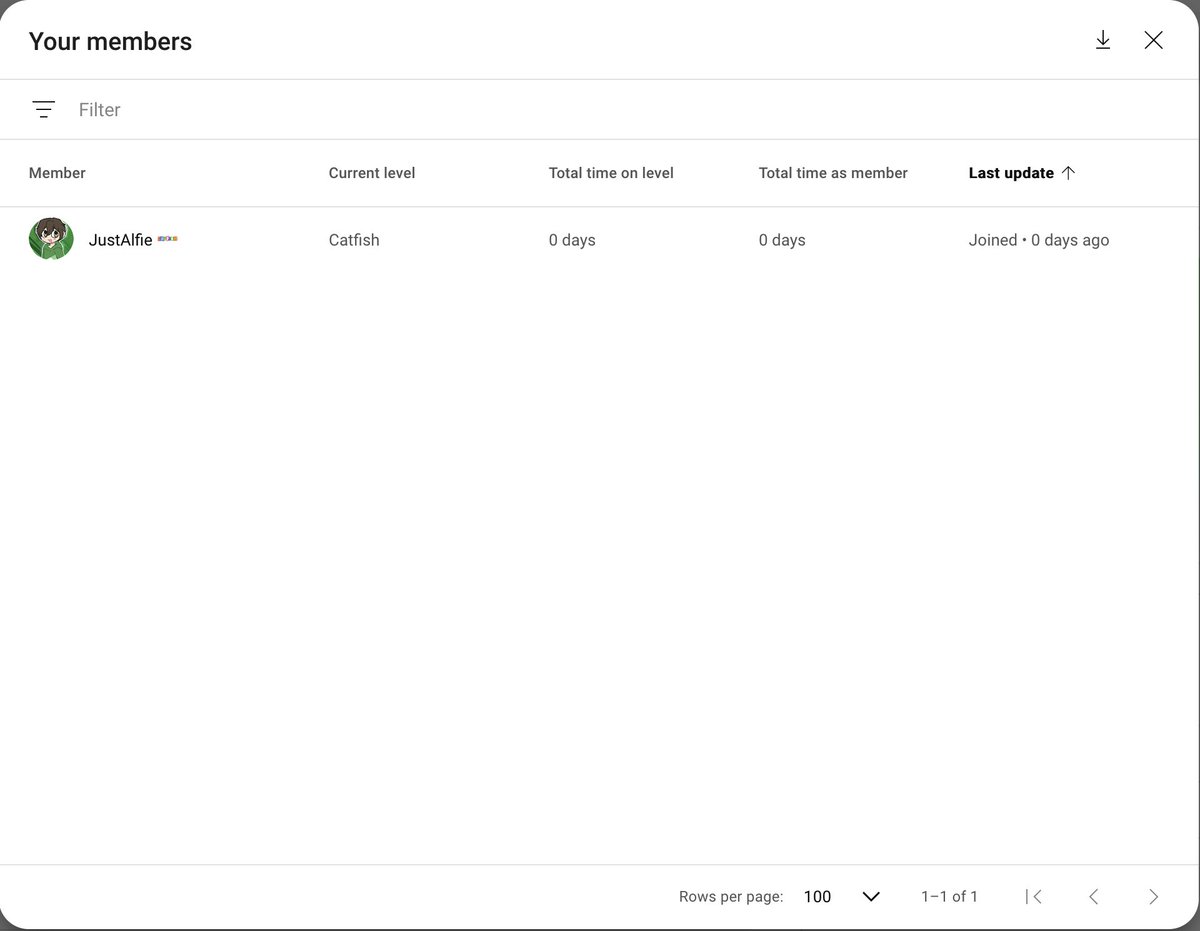Close the Your members dialog
The image size is (1200, 931).
point(1154,40)
